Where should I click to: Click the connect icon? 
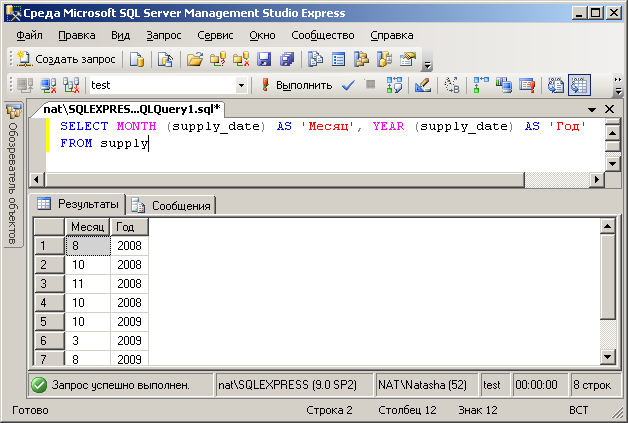(x=25, y=85)
